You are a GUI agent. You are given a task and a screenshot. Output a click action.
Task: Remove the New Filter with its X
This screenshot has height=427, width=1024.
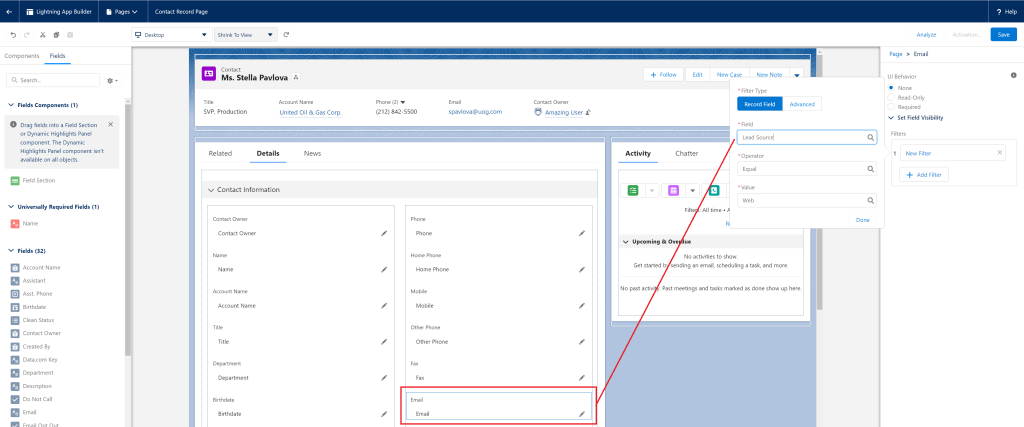click(x=999, y=153)
